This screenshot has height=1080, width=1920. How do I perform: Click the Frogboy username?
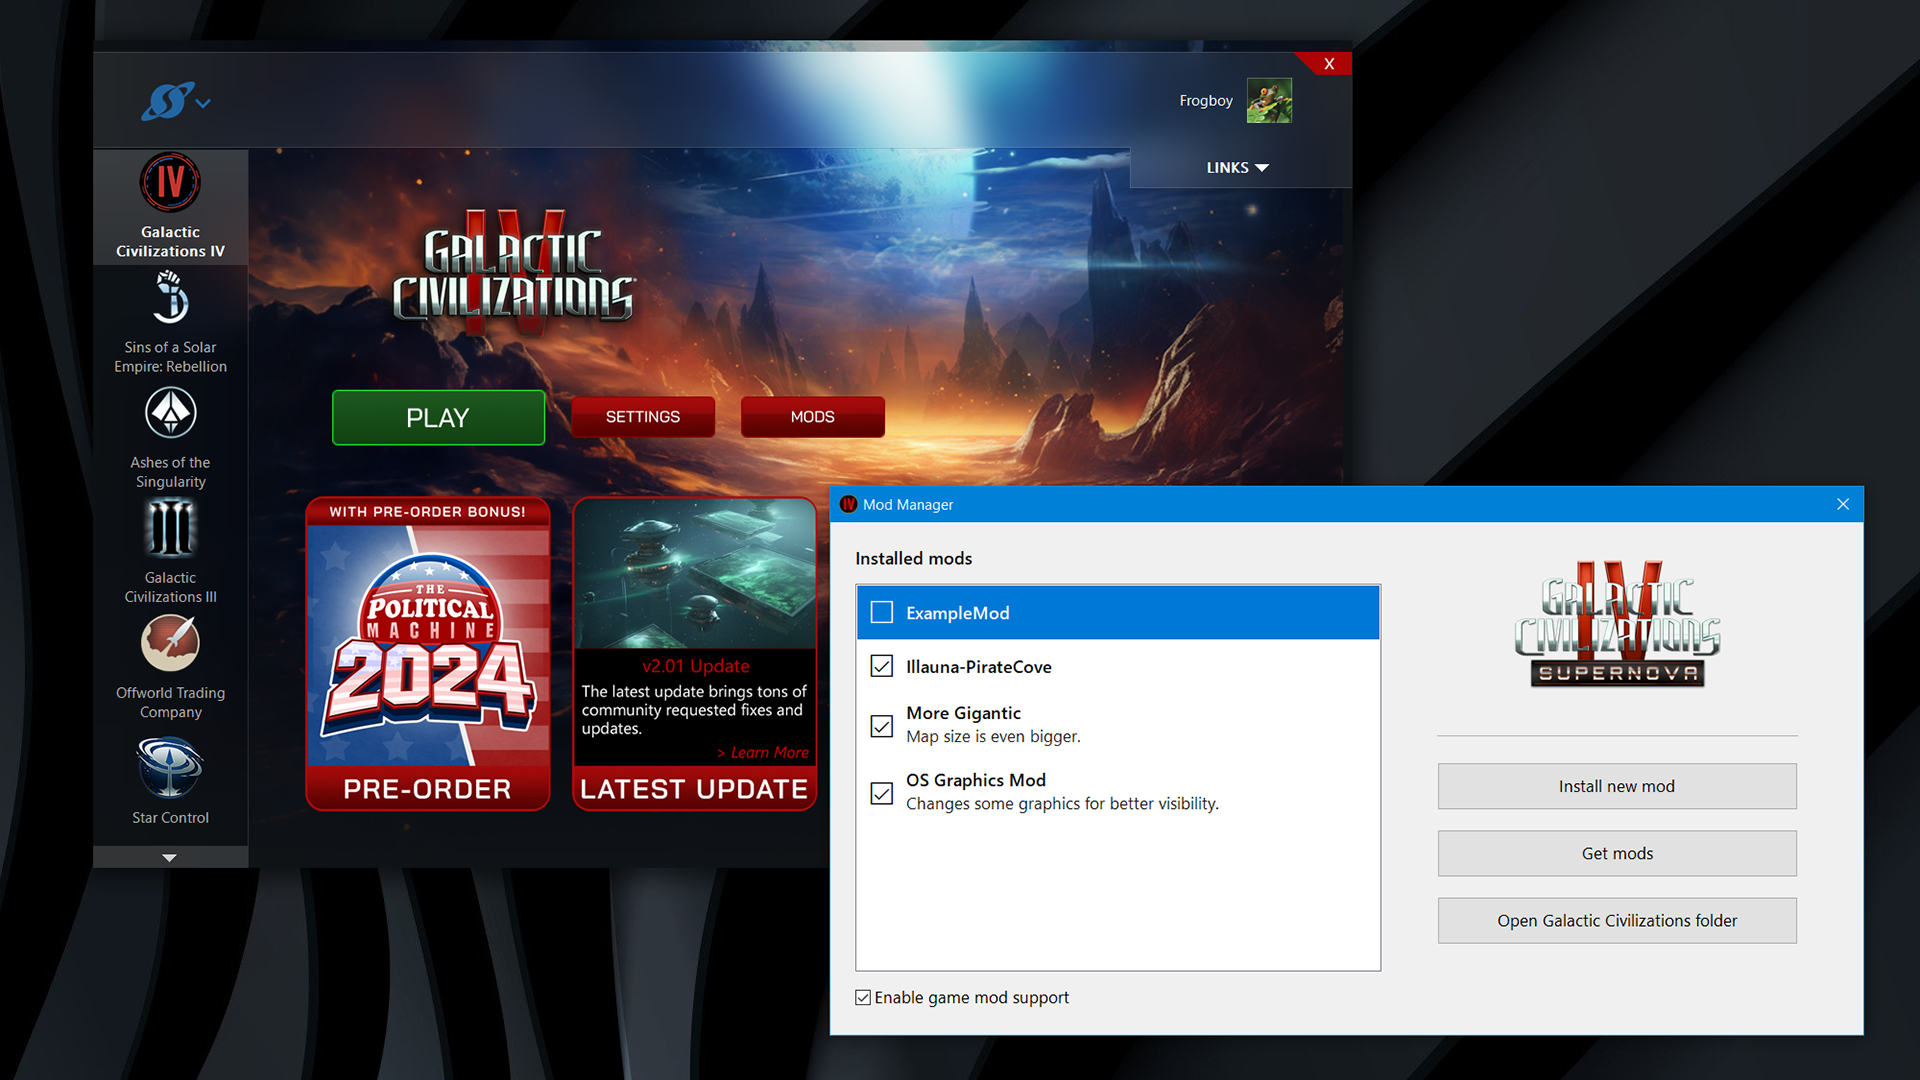click(x=1206, y=101)
